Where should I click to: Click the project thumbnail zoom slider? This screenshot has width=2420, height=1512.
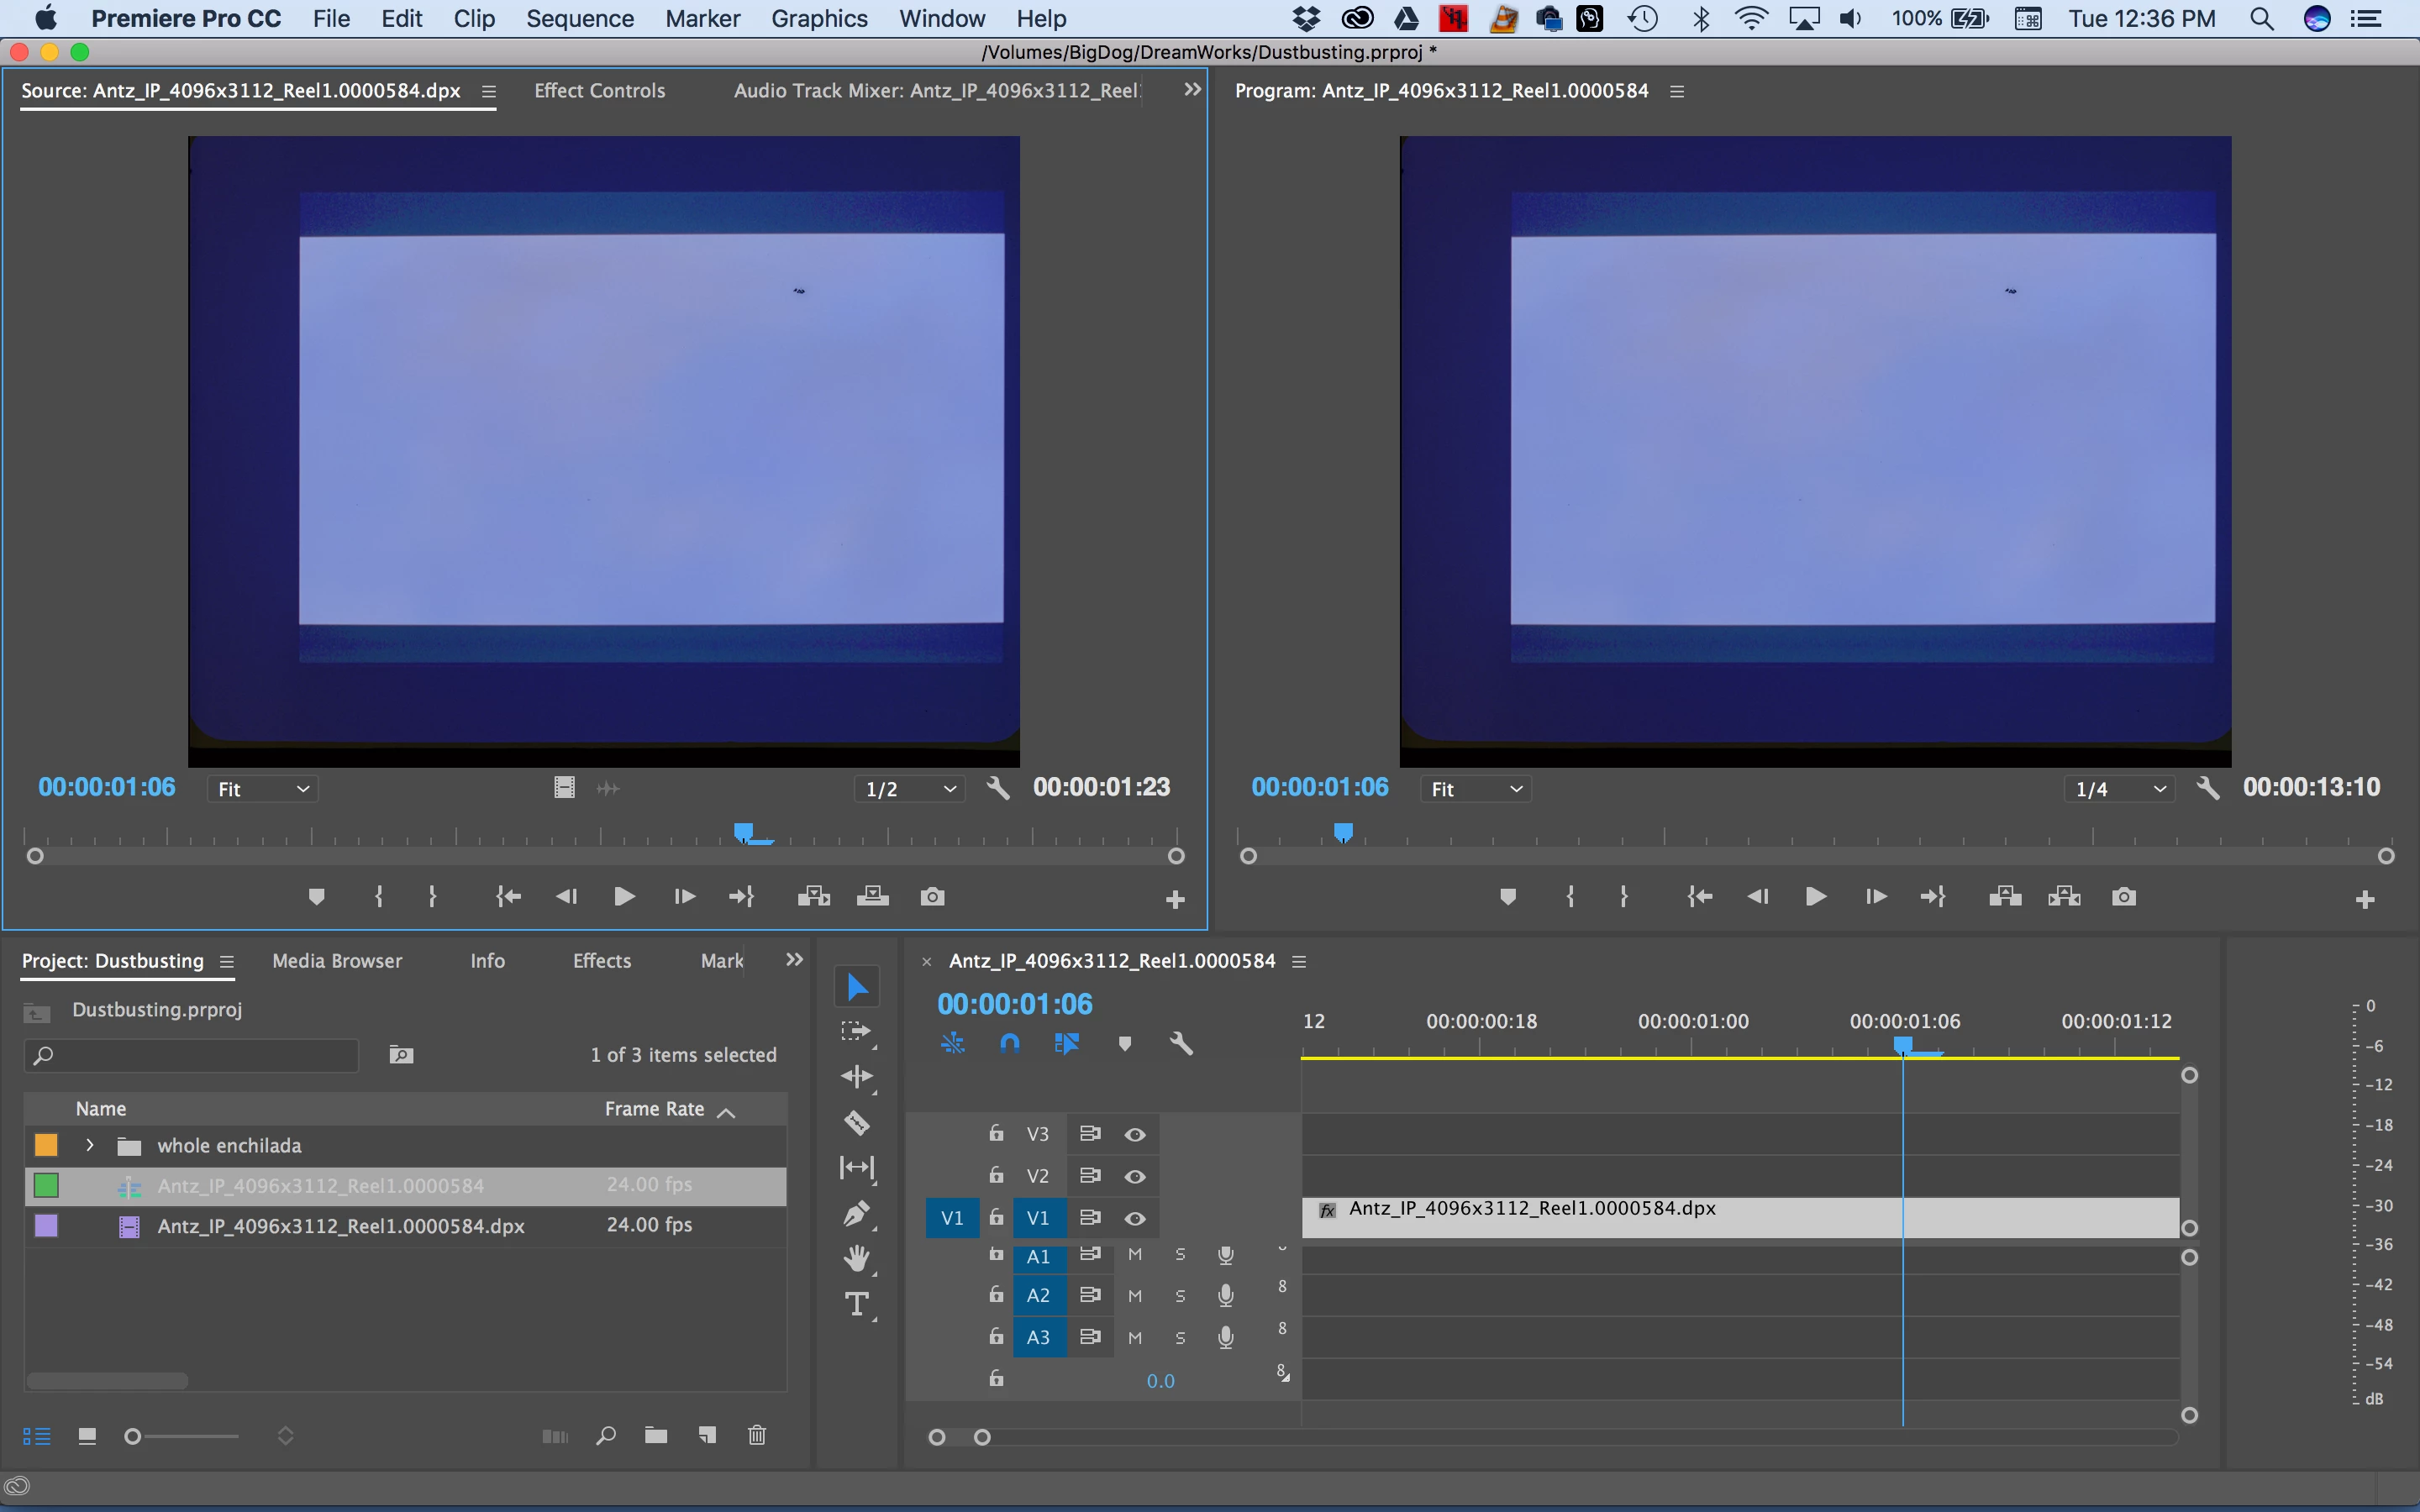[x=133, y=1437]
